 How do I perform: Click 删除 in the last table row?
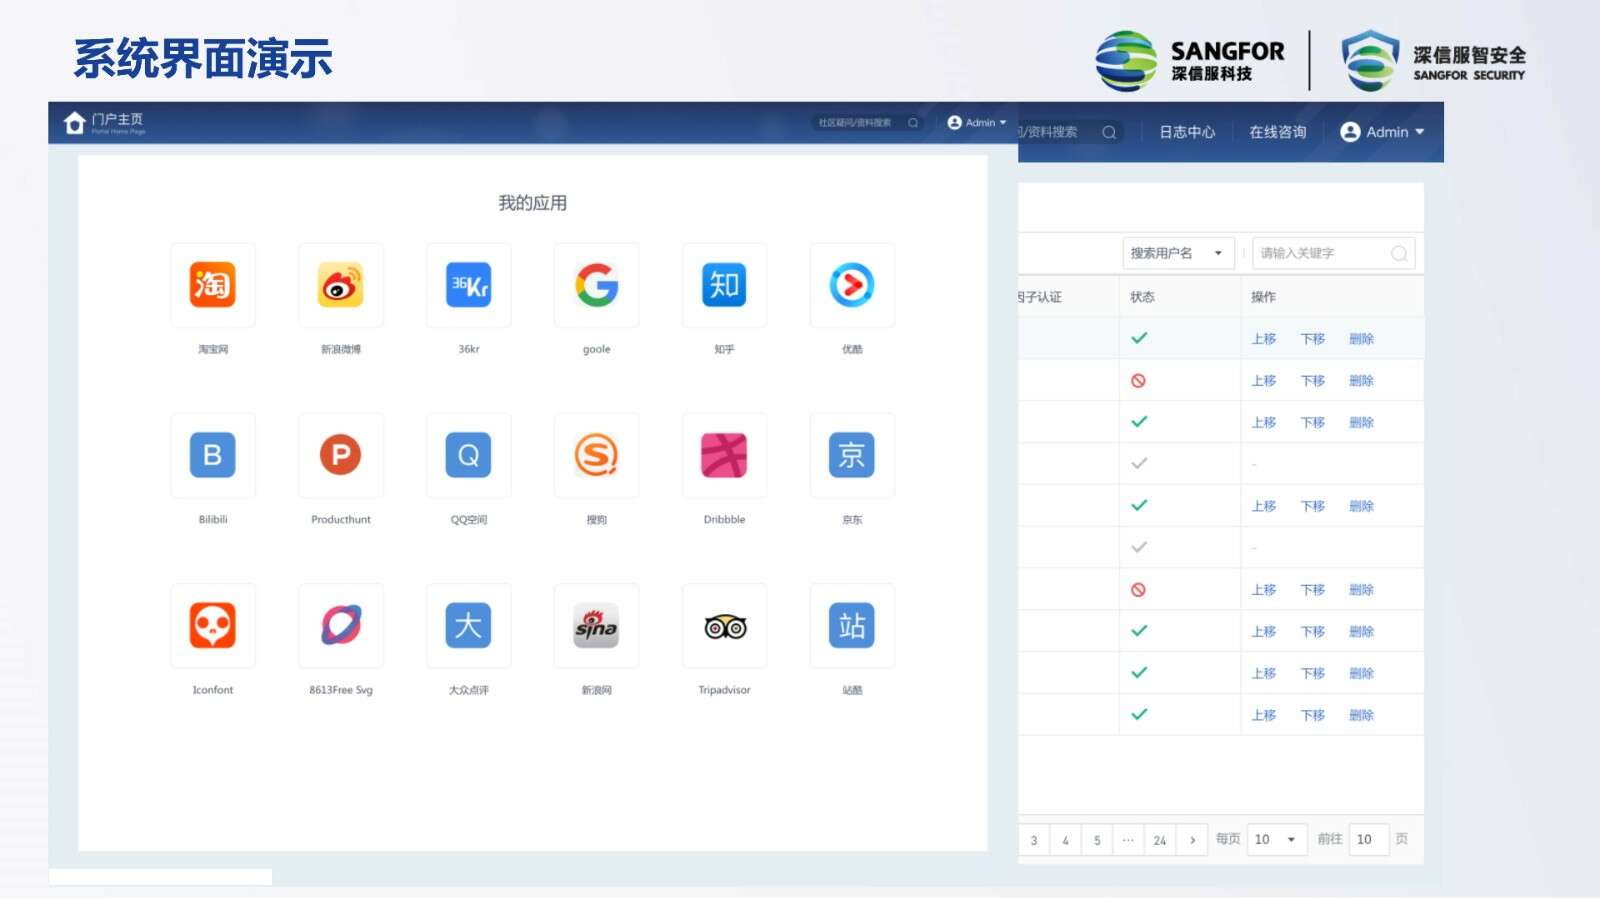point(1361,715)
